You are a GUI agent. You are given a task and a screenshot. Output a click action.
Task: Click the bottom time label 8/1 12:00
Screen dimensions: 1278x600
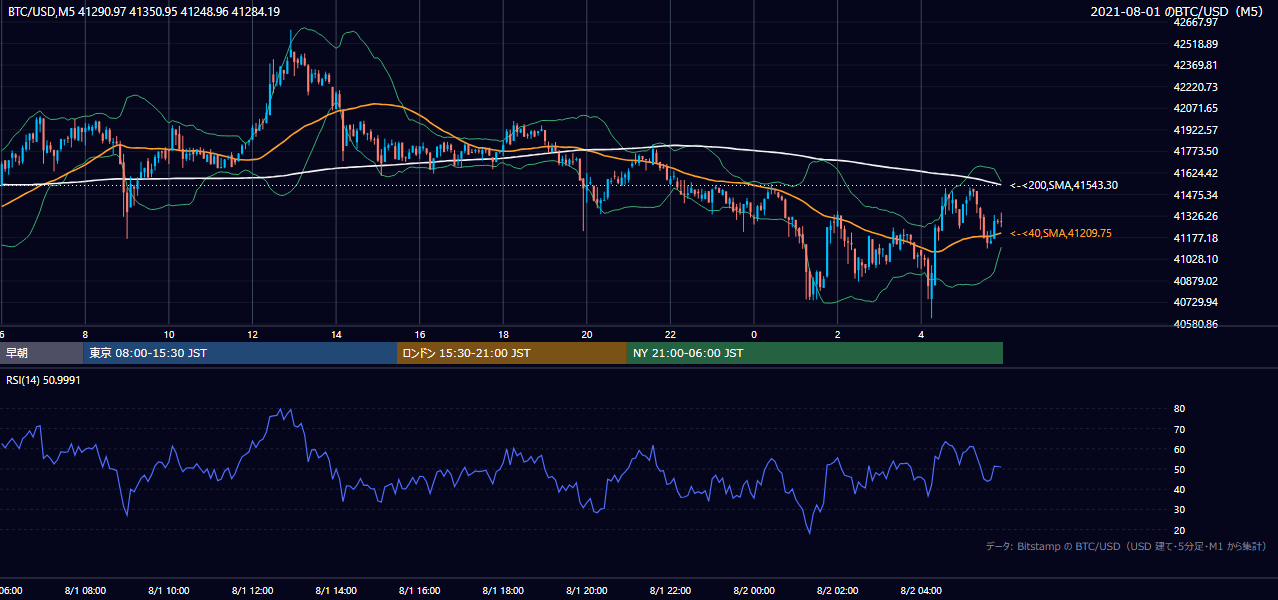253,591
